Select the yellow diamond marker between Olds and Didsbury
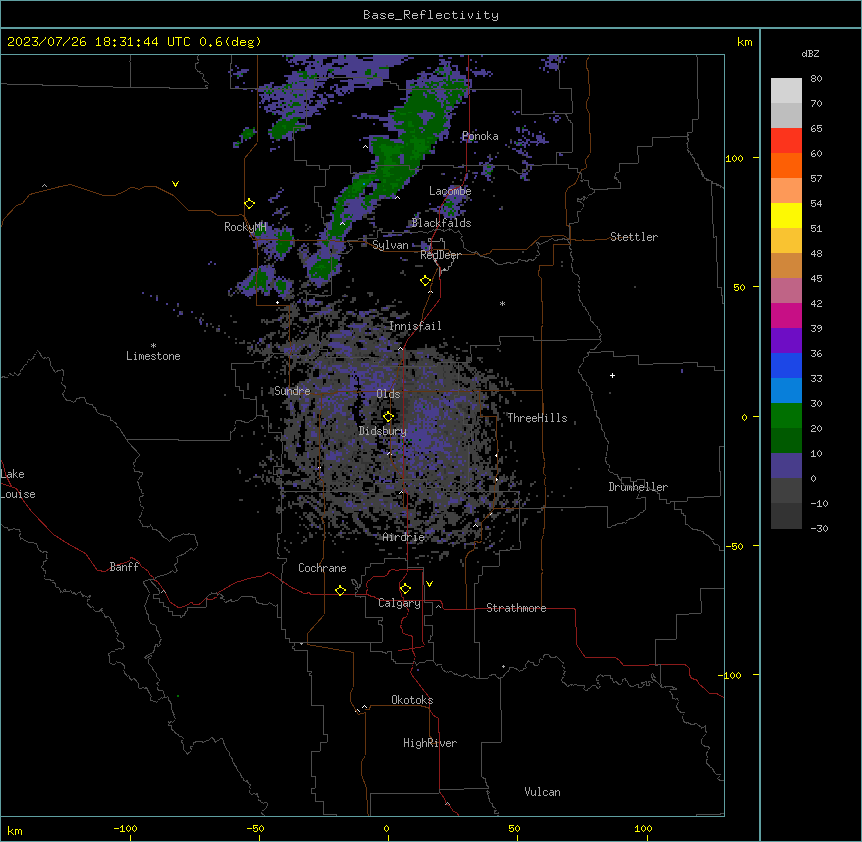This screenshot has height=842, width=862. (388, 417)
